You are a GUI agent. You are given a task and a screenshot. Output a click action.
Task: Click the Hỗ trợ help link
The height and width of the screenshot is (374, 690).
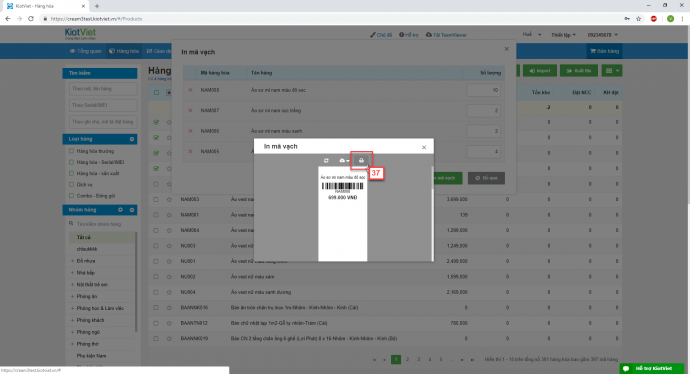pyautogui.click(x=409, y=35)
